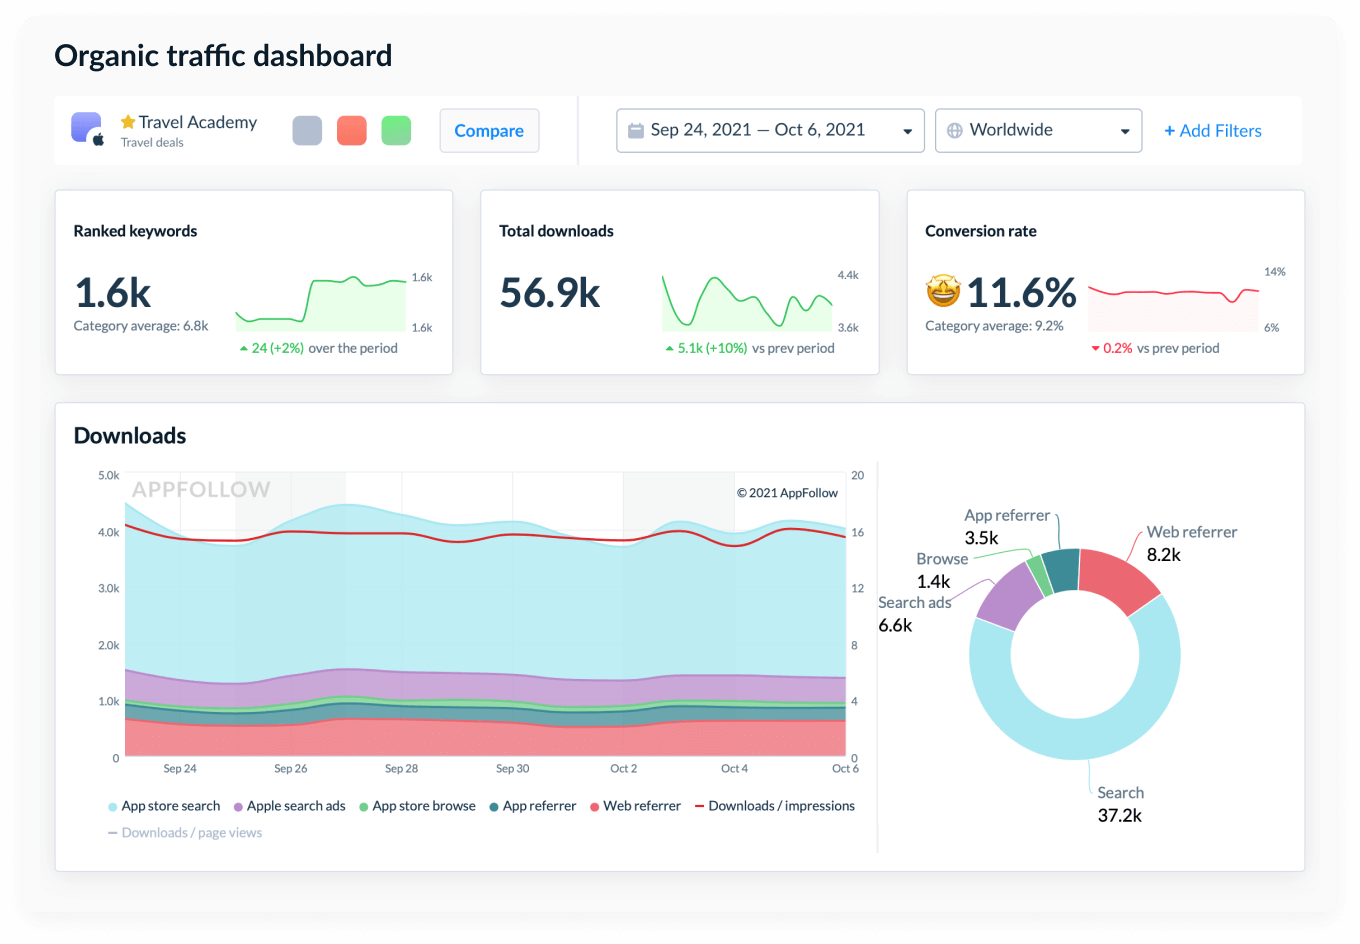Open the Worldwide region dropdown

[x=1038, y=130]
